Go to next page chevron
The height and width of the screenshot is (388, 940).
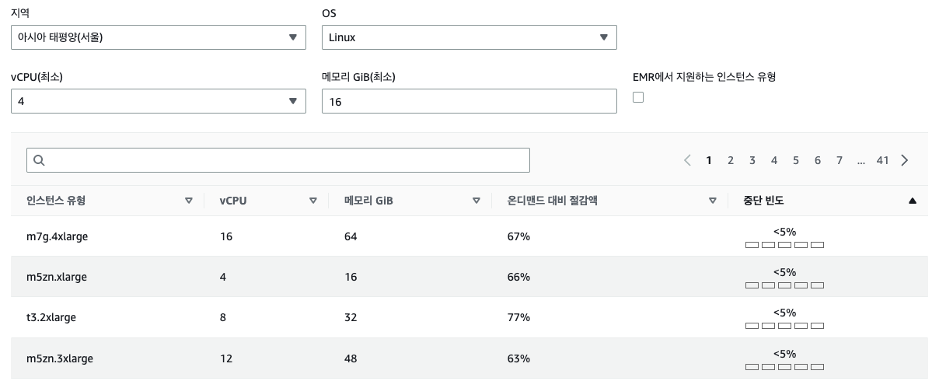905,160
